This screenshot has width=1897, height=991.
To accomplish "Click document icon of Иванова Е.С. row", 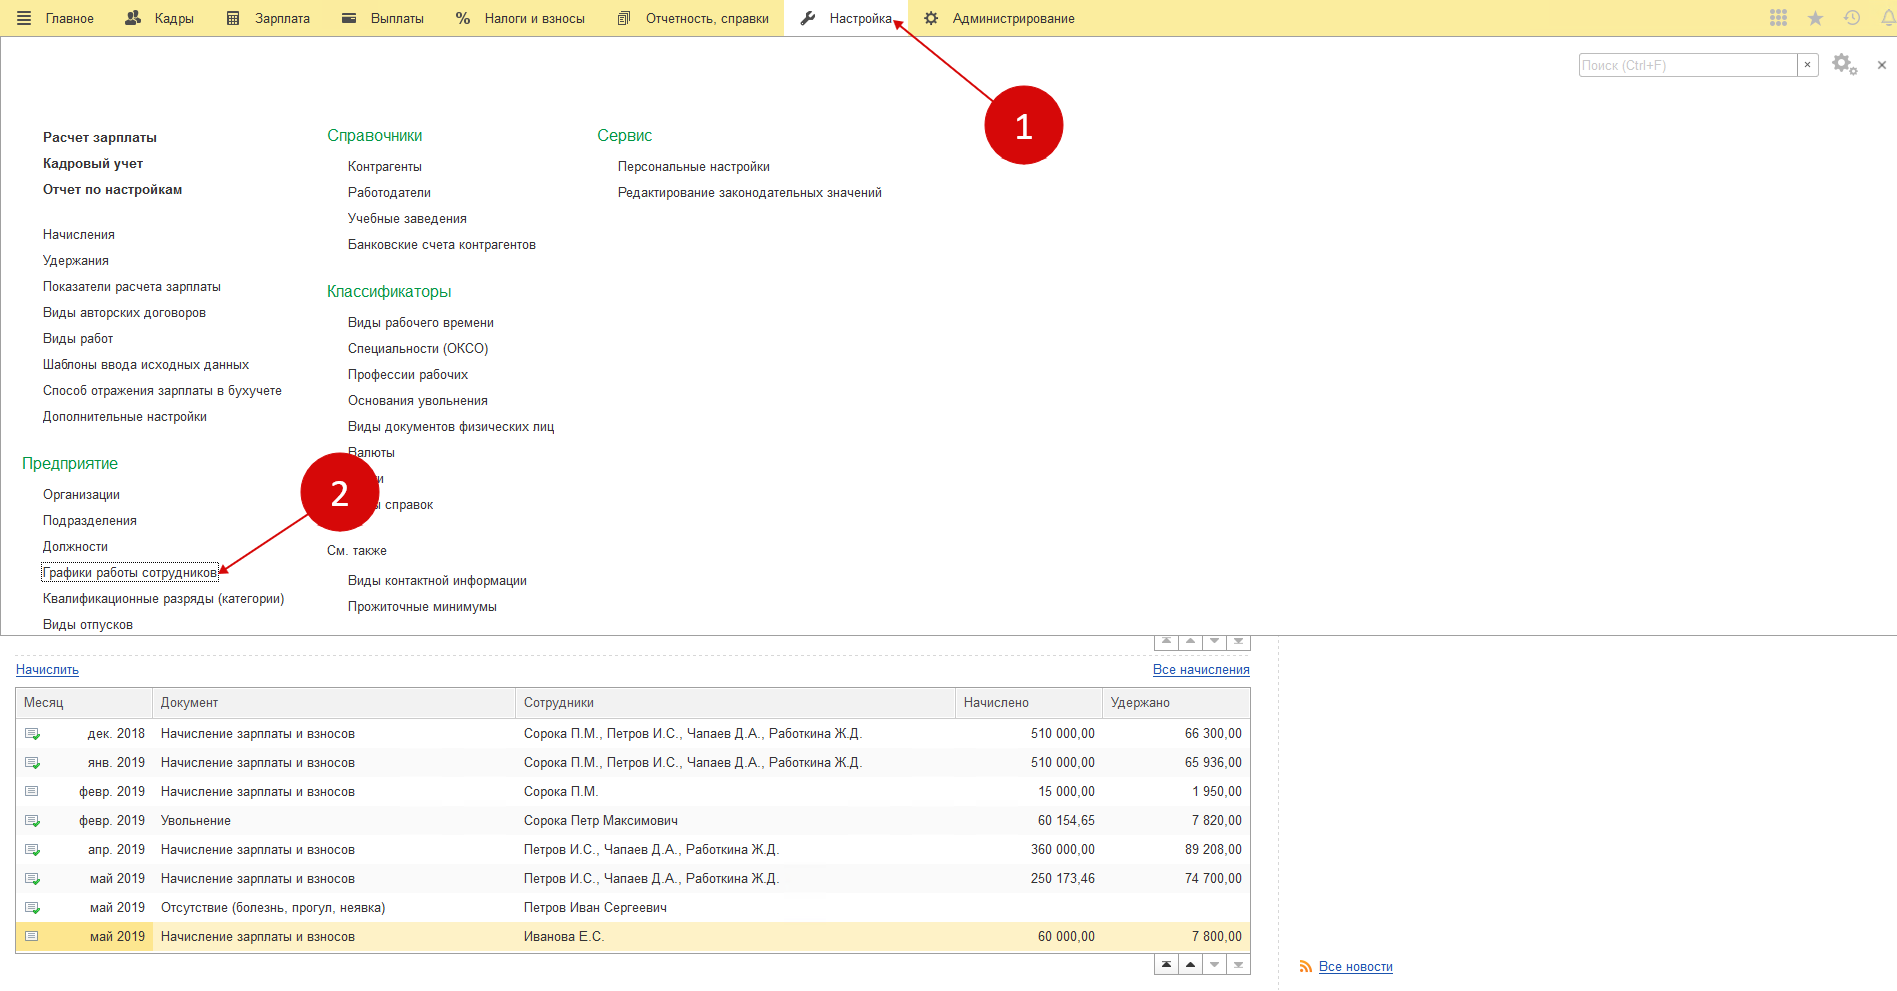I will coord(32,936).
